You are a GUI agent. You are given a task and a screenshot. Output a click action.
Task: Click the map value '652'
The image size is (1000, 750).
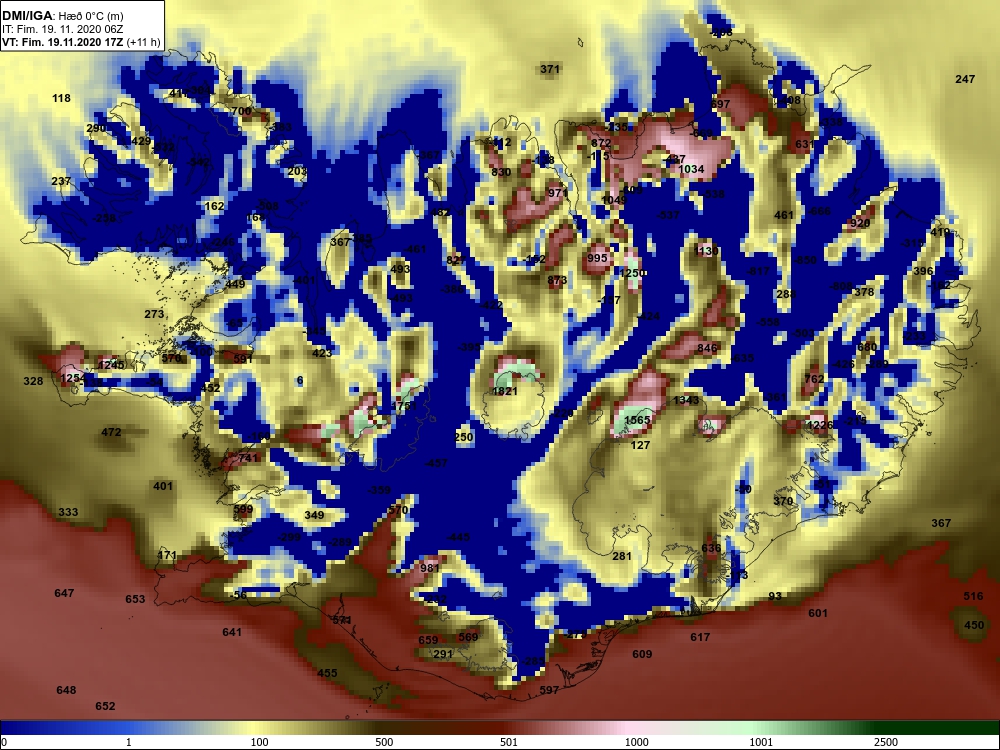pyautogui.click(x=105, y=706)
